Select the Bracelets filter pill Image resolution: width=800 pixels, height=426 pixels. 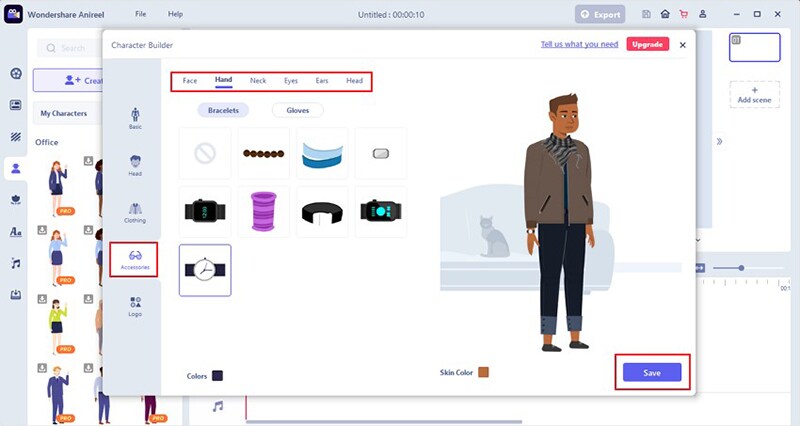click(223, 110)
